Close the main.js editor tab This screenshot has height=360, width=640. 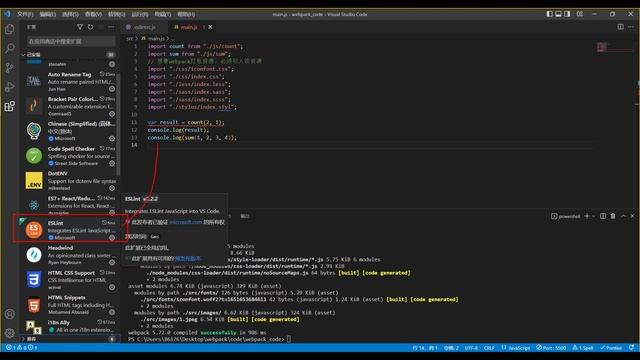210,27
